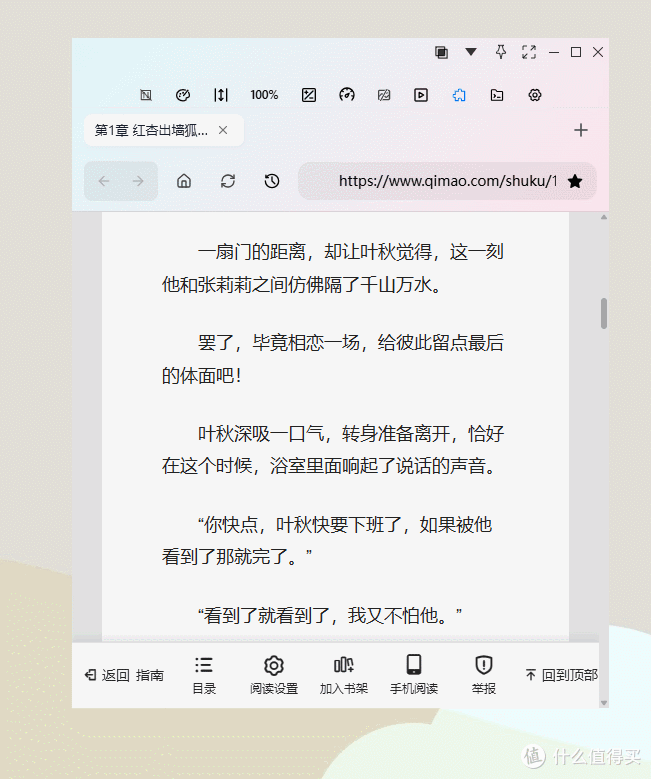Click the paragraph starting 罢了，毕竟相恋一场

(x=333, y=359)
